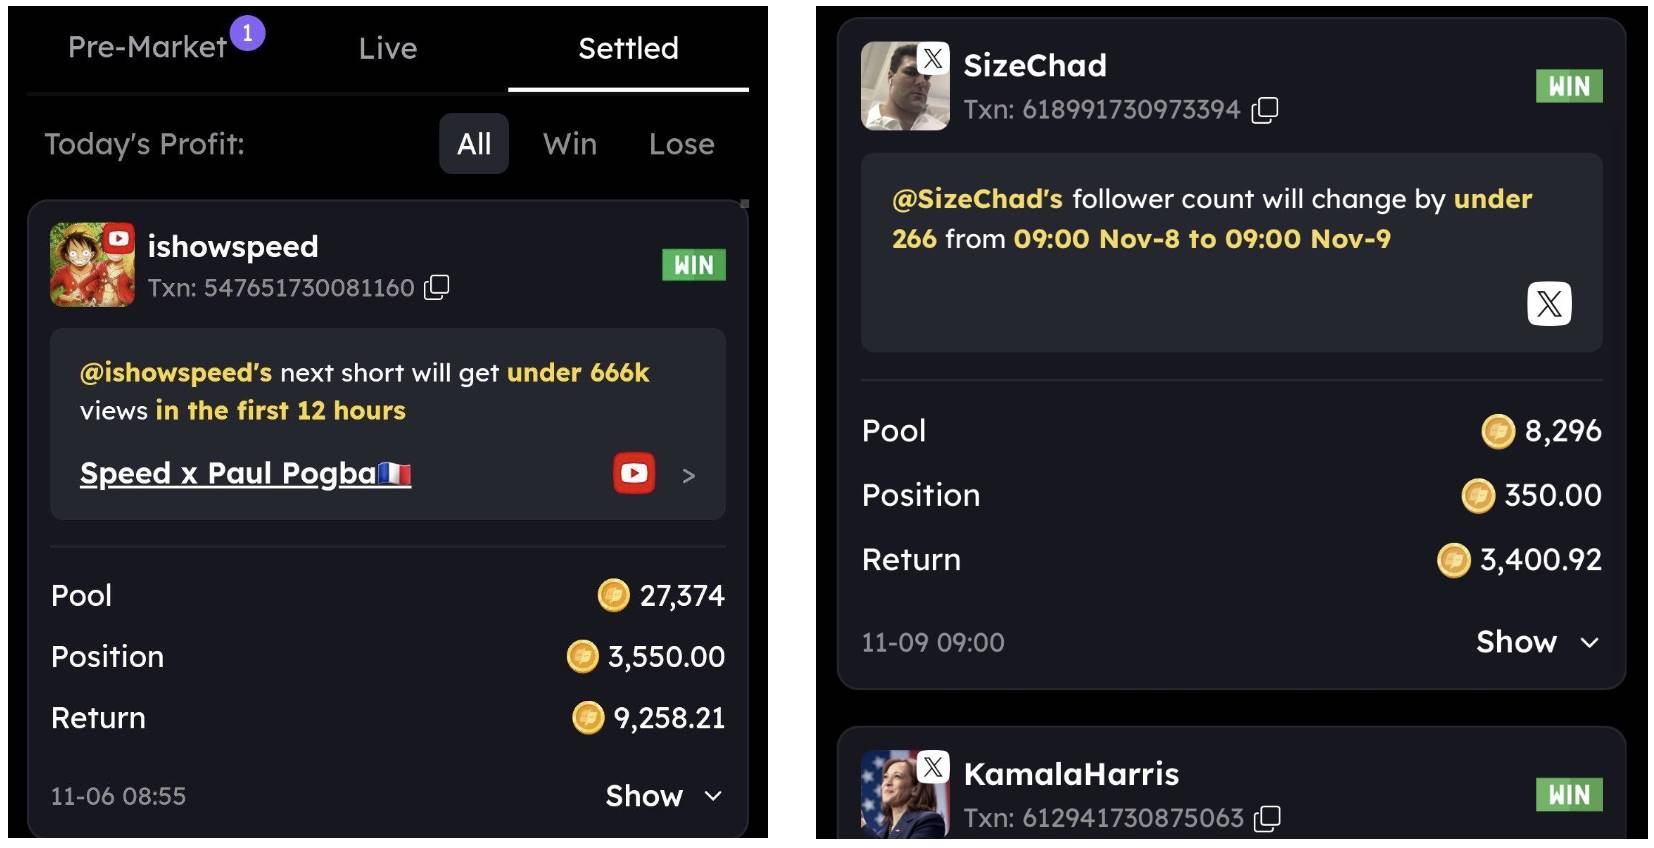
Task: Click @ishowspeed's handle in prediction text
Action: 176,373
